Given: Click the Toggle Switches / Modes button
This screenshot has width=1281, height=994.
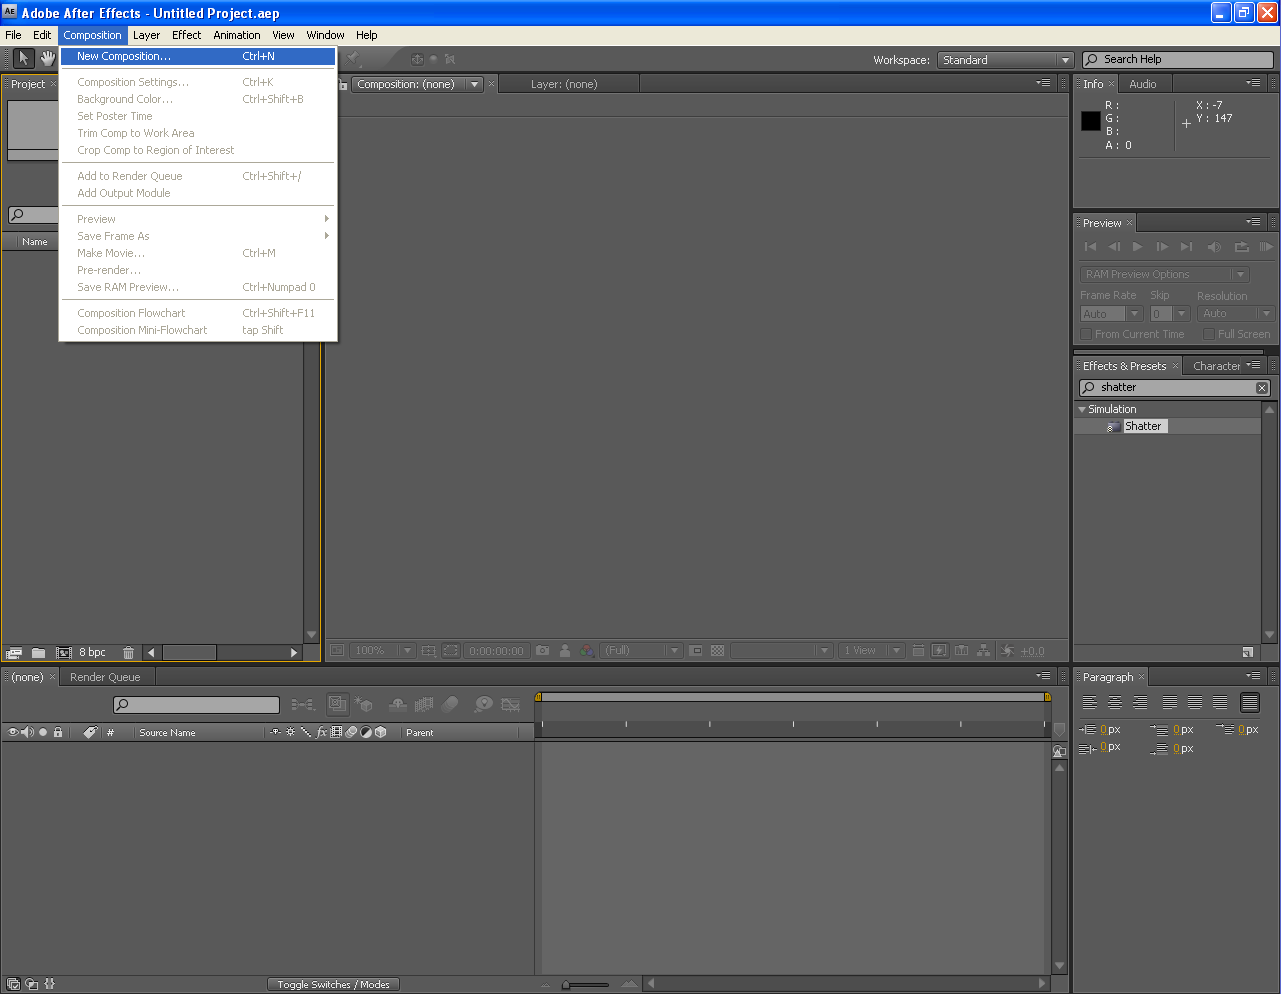Looking at the screenshot, I should [x=333, y=984].
